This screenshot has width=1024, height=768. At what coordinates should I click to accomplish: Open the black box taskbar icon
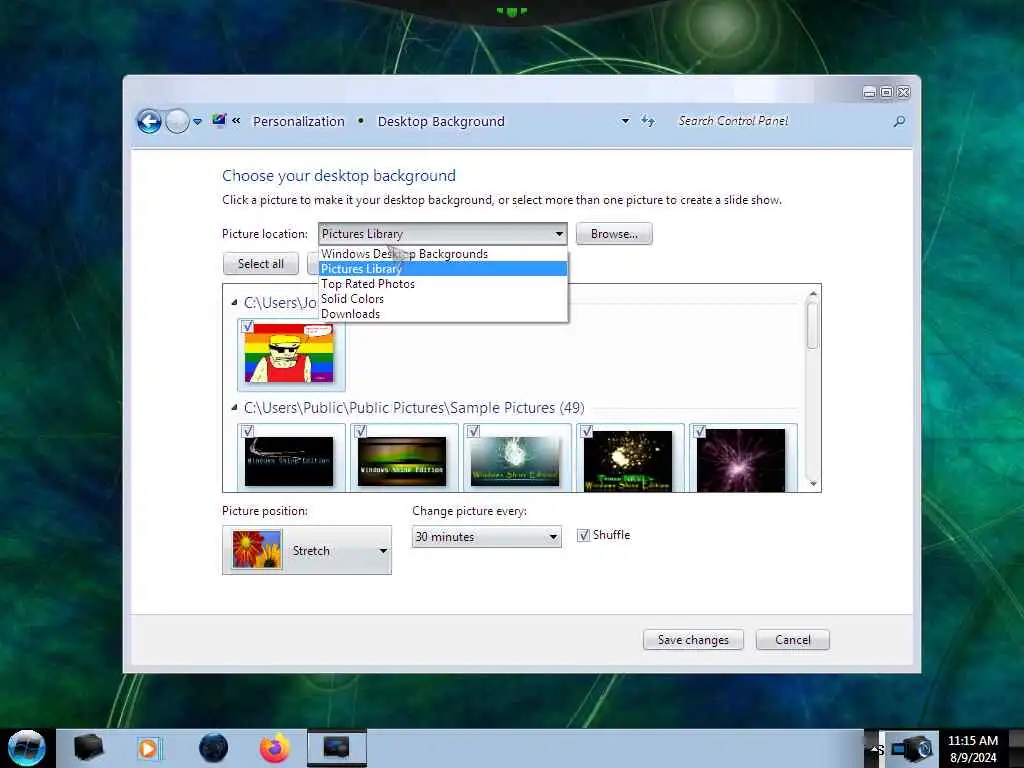tap(88, 748)
